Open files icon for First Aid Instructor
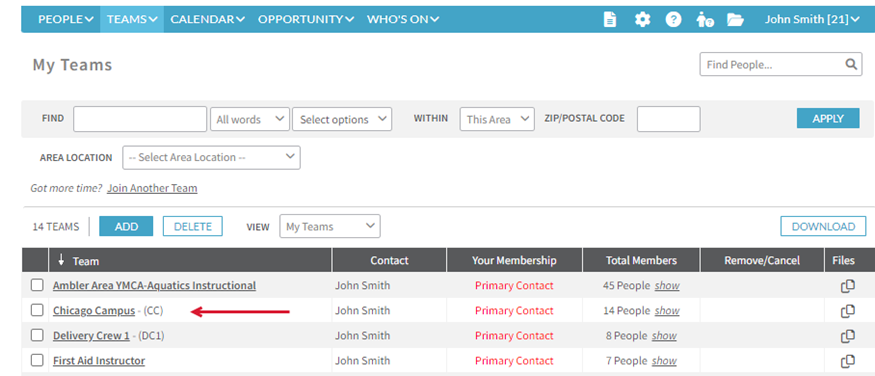 pyautogui.click(x=848, y=361)
